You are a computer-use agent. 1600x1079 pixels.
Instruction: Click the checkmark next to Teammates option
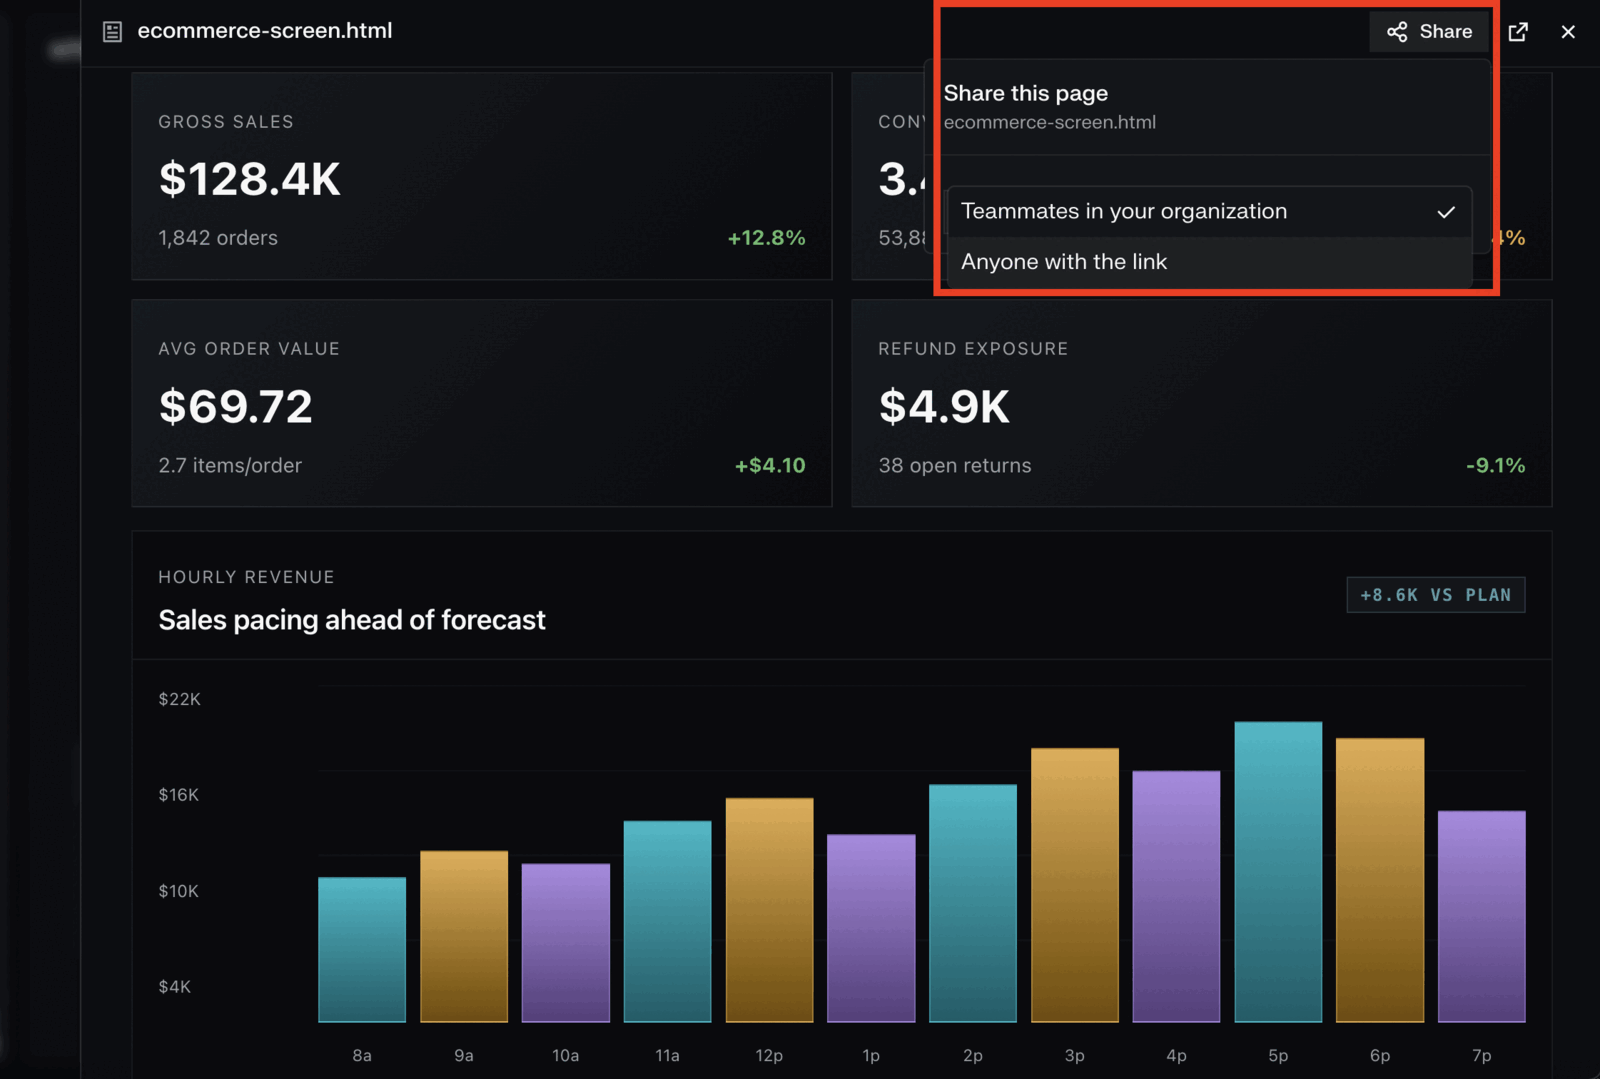[x=1446, y=212]
